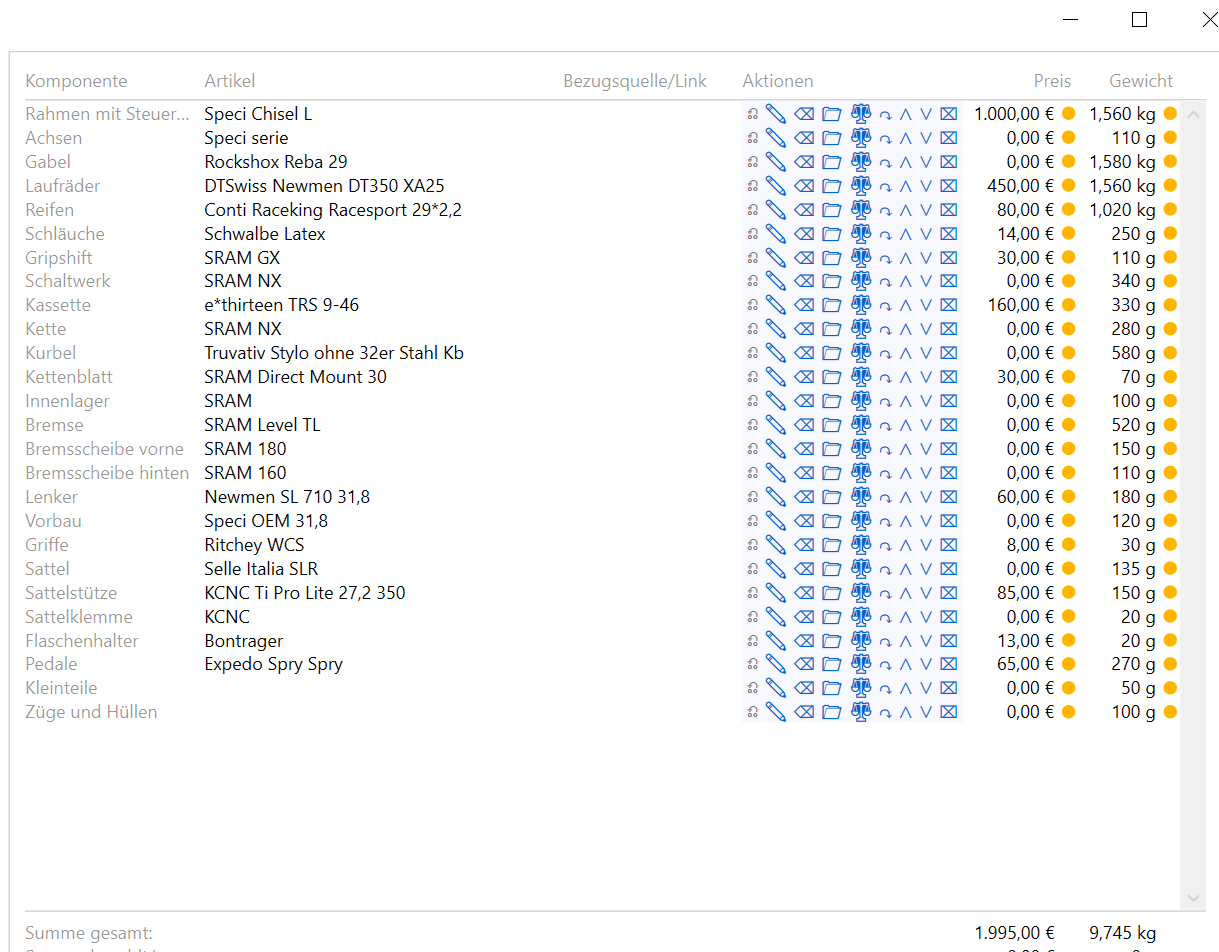Delete the Lenker row with the crossed box icon
The image size is (1219, 952).
(949, 497)
